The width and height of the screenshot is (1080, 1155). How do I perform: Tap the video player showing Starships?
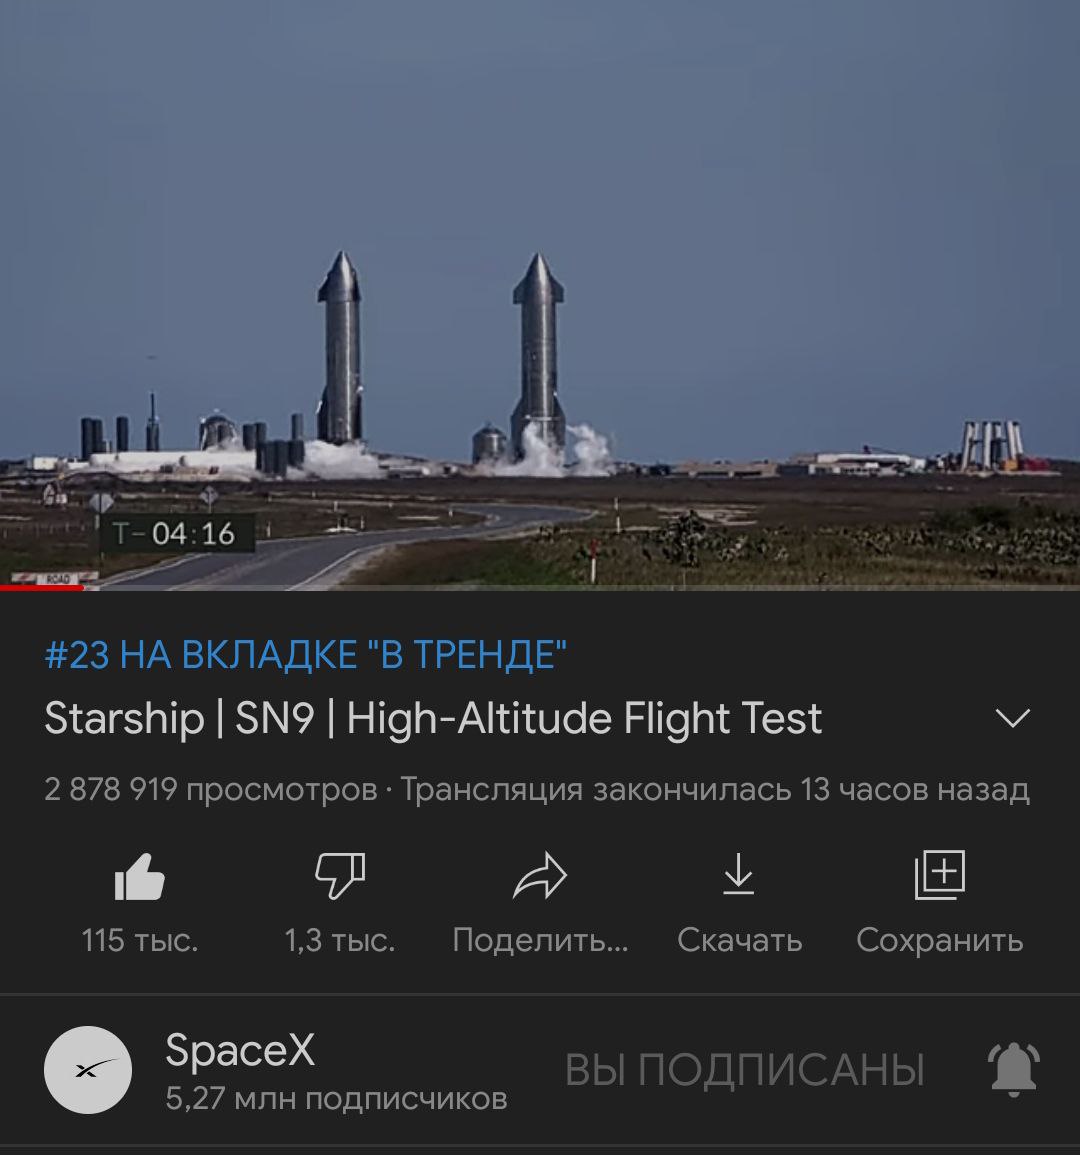pos(540,295)
